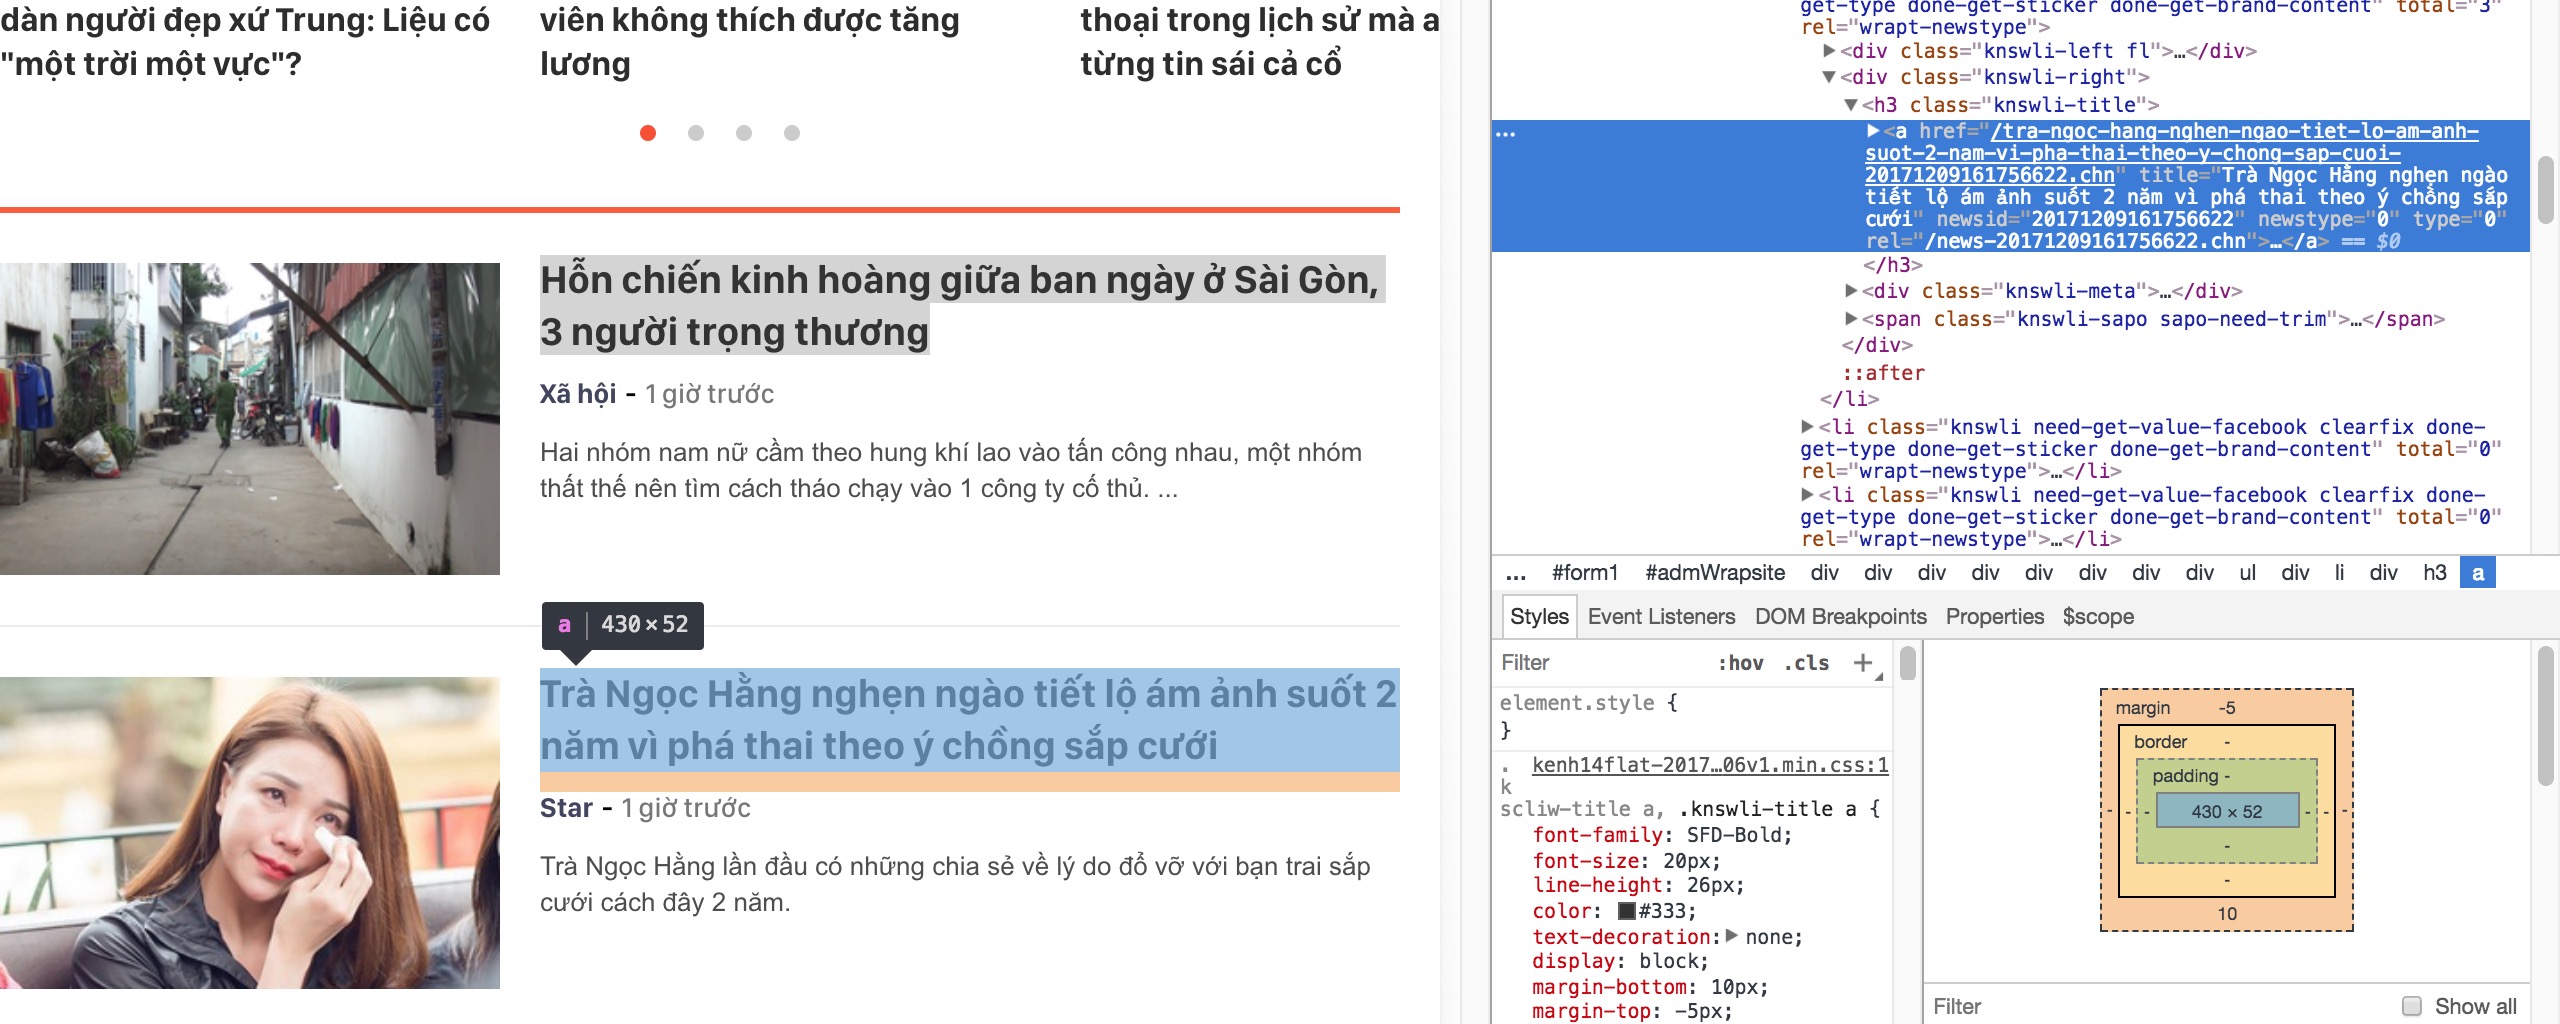The image size is (2560, 1024).
Task: Click the styles Filter input field
Action: (x=1600, y=663)
